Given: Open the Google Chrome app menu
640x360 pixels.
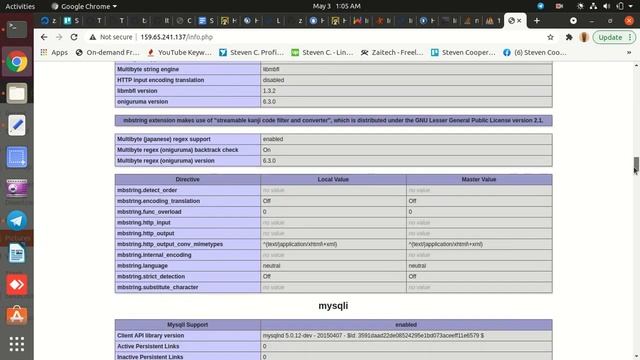Looking at the screenshot, I should pos(84,6).
